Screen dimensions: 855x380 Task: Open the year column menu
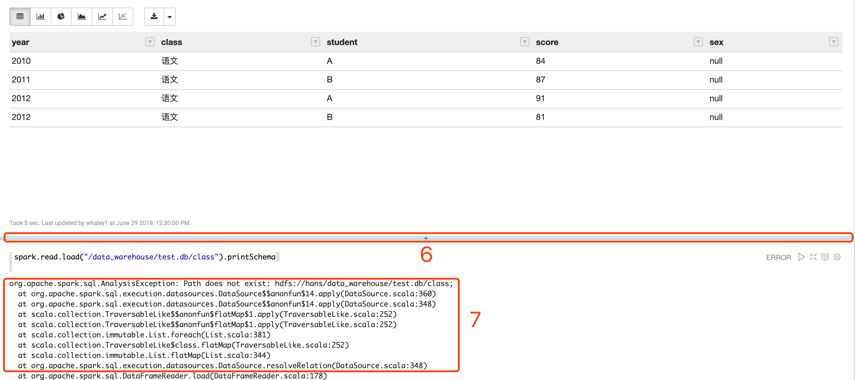pyautogui.click(x=150, y=42)
